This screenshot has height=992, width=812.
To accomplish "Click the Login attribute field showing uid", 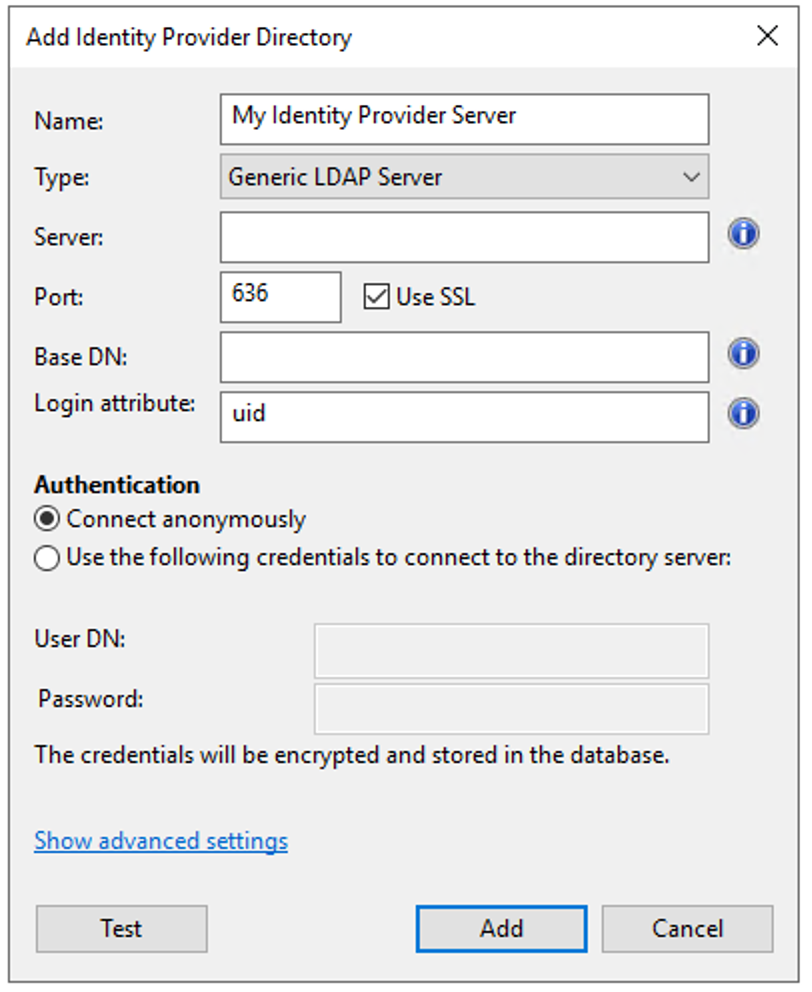I will [465, 416].
